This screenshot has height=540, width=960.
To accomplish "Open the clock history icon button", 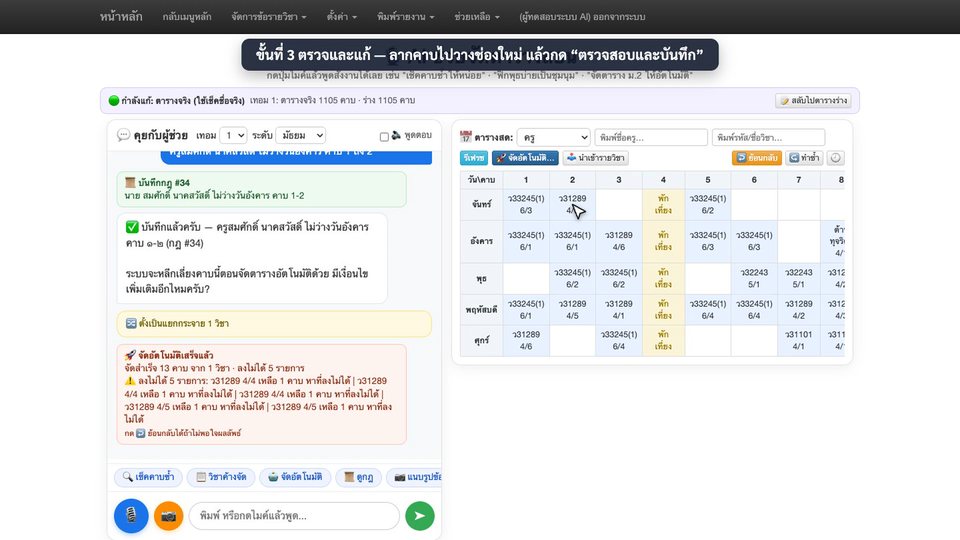I will 836,157.
